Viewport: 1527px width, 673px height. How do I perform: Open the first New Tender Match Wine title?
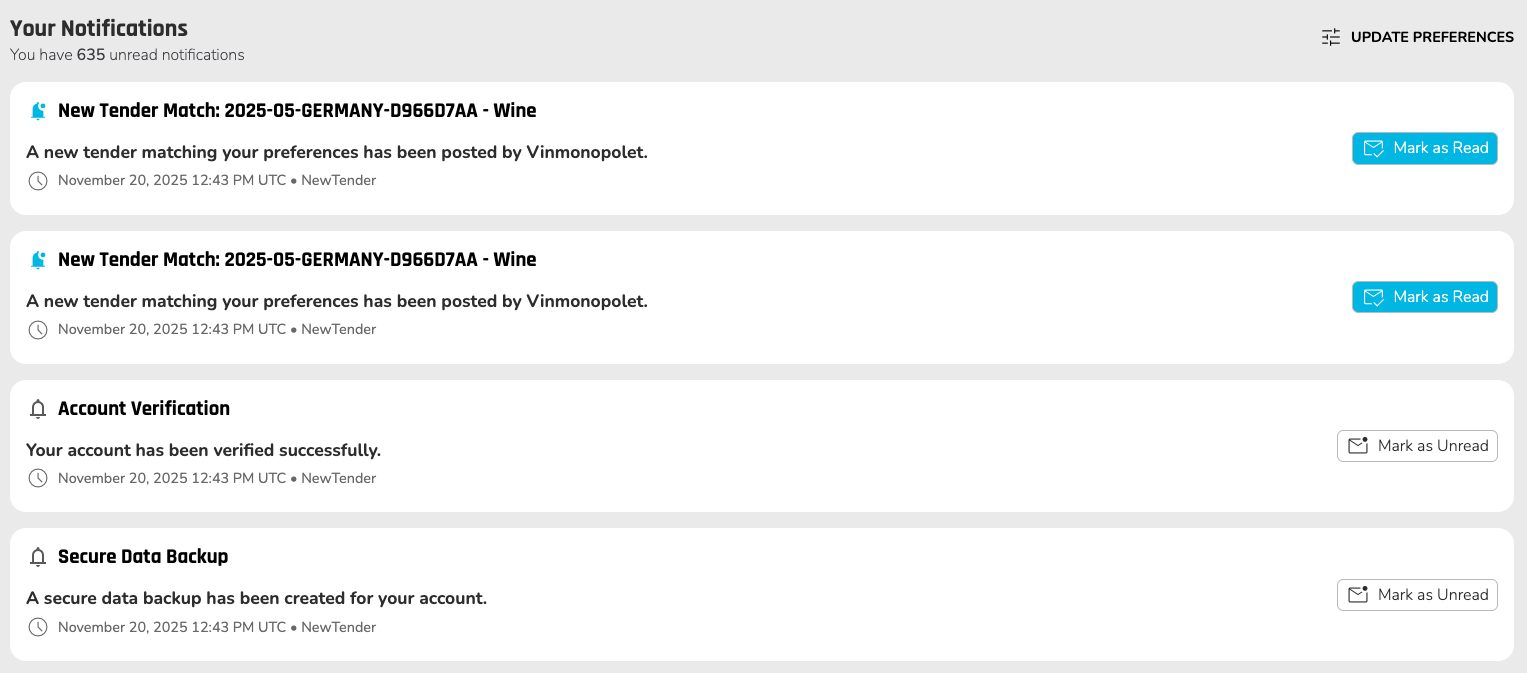click(297, 110)
